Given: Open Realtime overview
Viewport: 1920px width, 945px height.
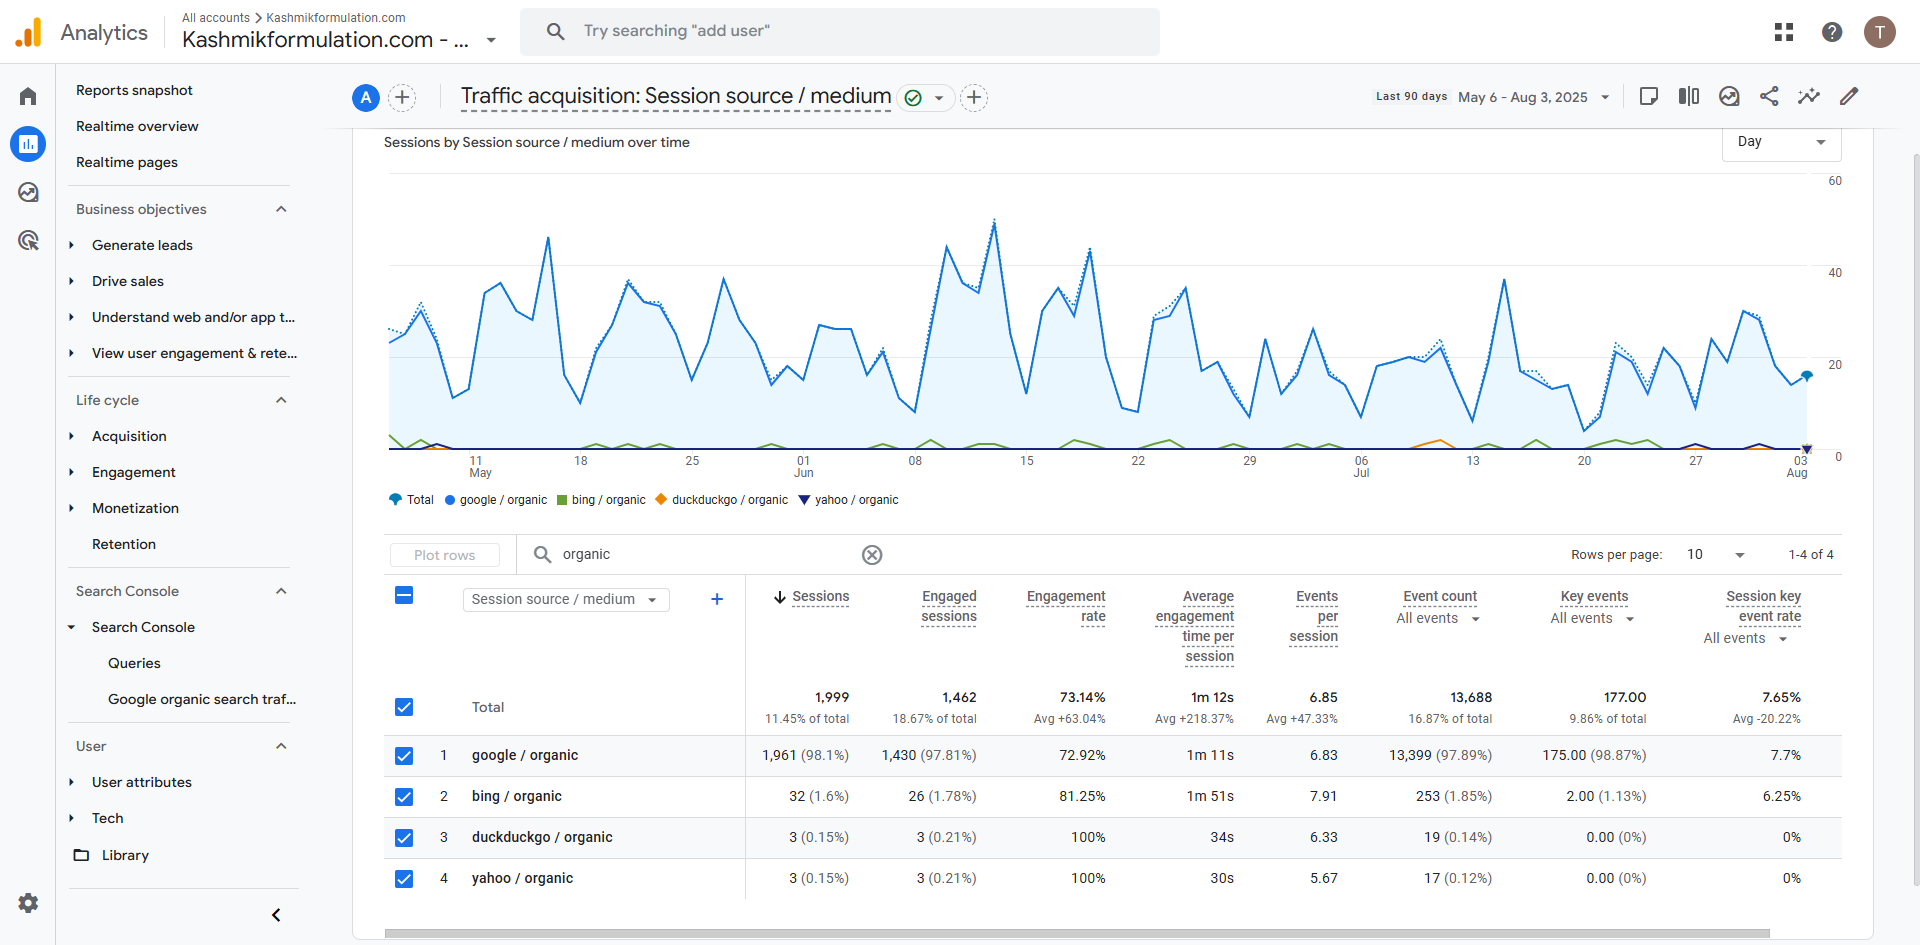Looking at the screenshot, I should coord(137,126).
